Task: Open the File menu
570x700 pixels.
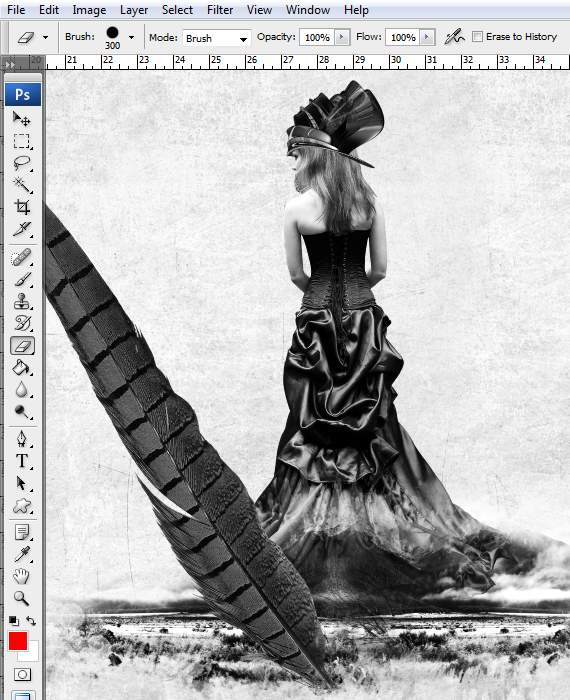Action: click(16, 10)
